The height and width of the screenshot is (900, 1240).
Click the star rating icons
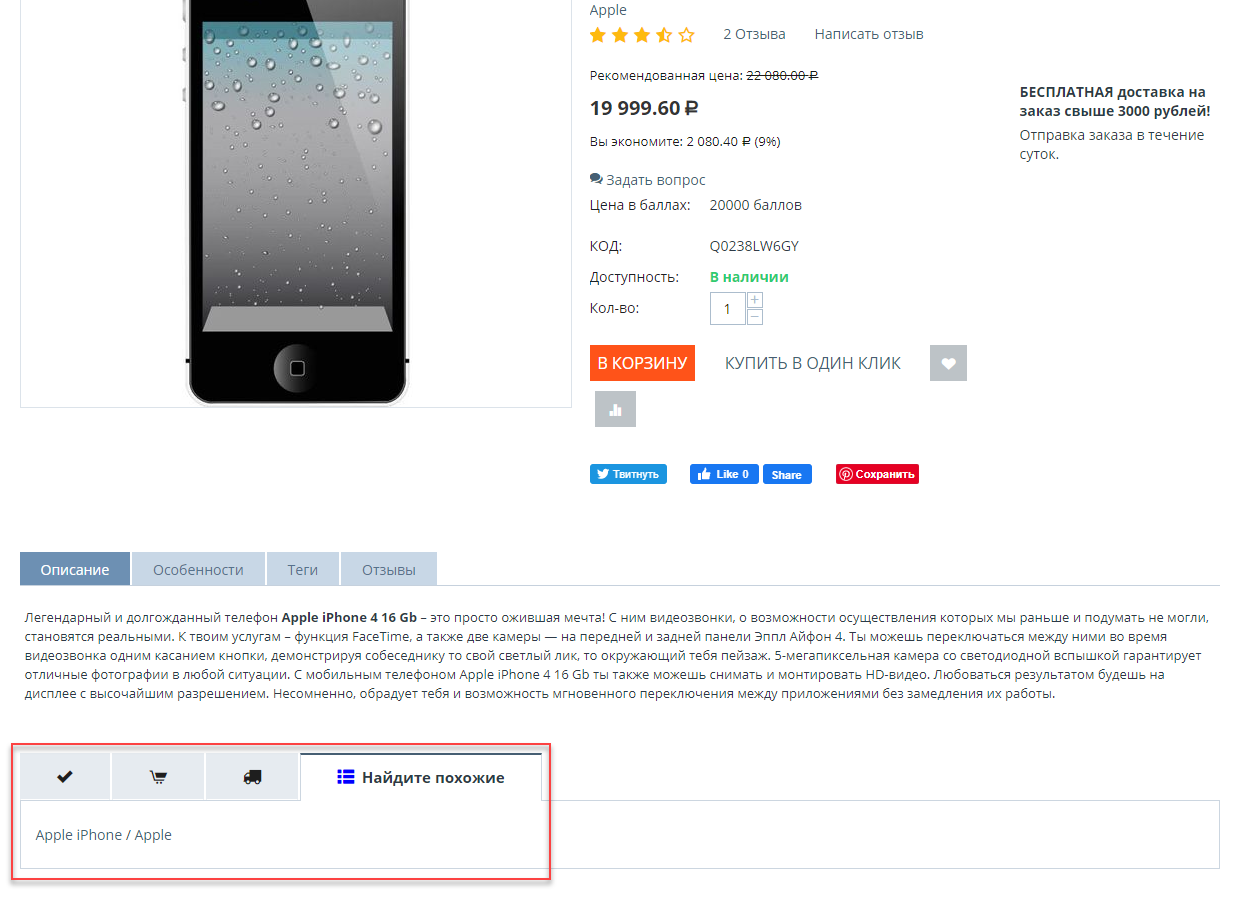coord(642,35)
